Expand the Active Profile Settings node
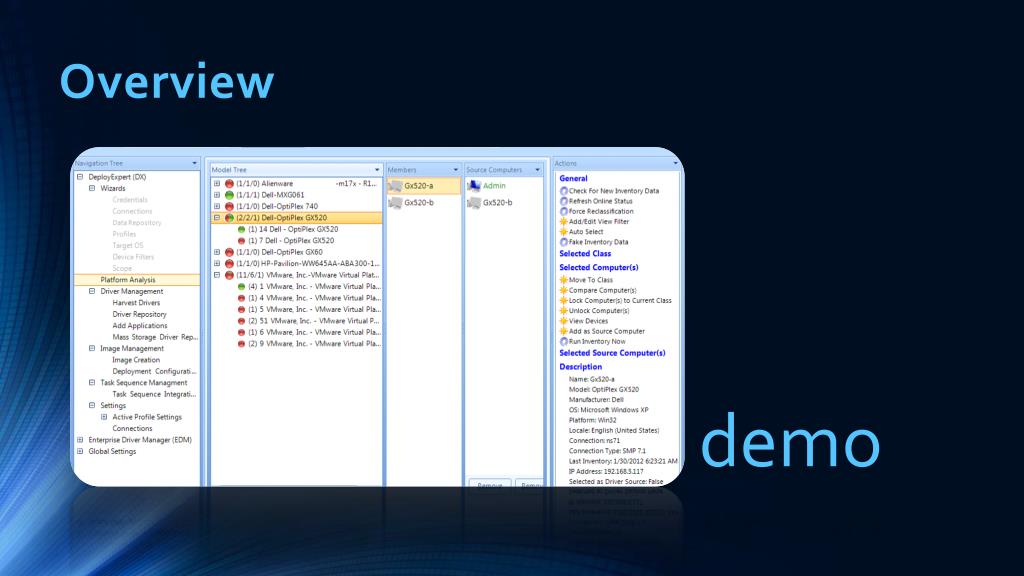The height and width of the screenshot is (576, 1024). tap(104, 417)
